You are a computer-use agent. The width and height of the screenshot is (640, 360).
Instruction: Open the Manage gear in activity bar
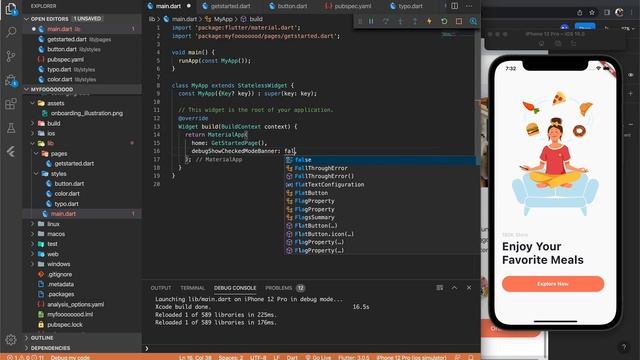[11, 339]
